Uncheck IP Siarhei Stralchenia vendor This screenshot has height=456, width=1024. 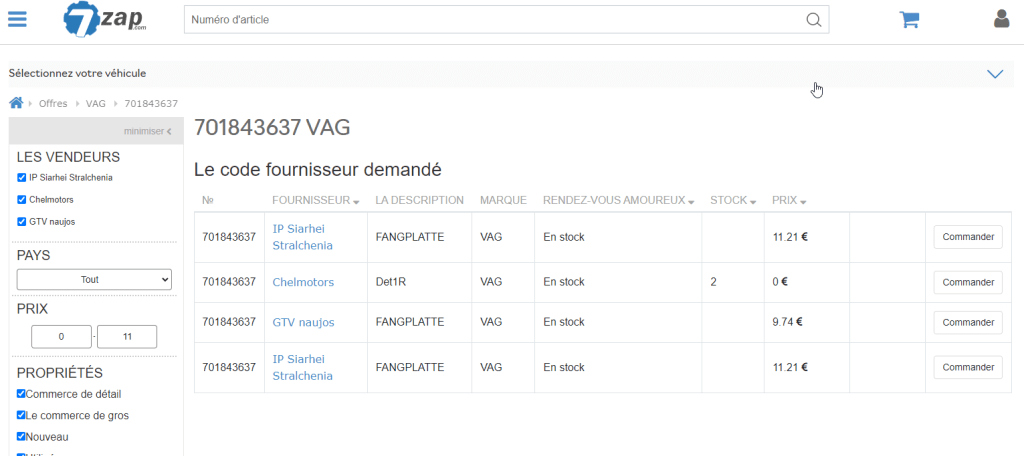22,178
